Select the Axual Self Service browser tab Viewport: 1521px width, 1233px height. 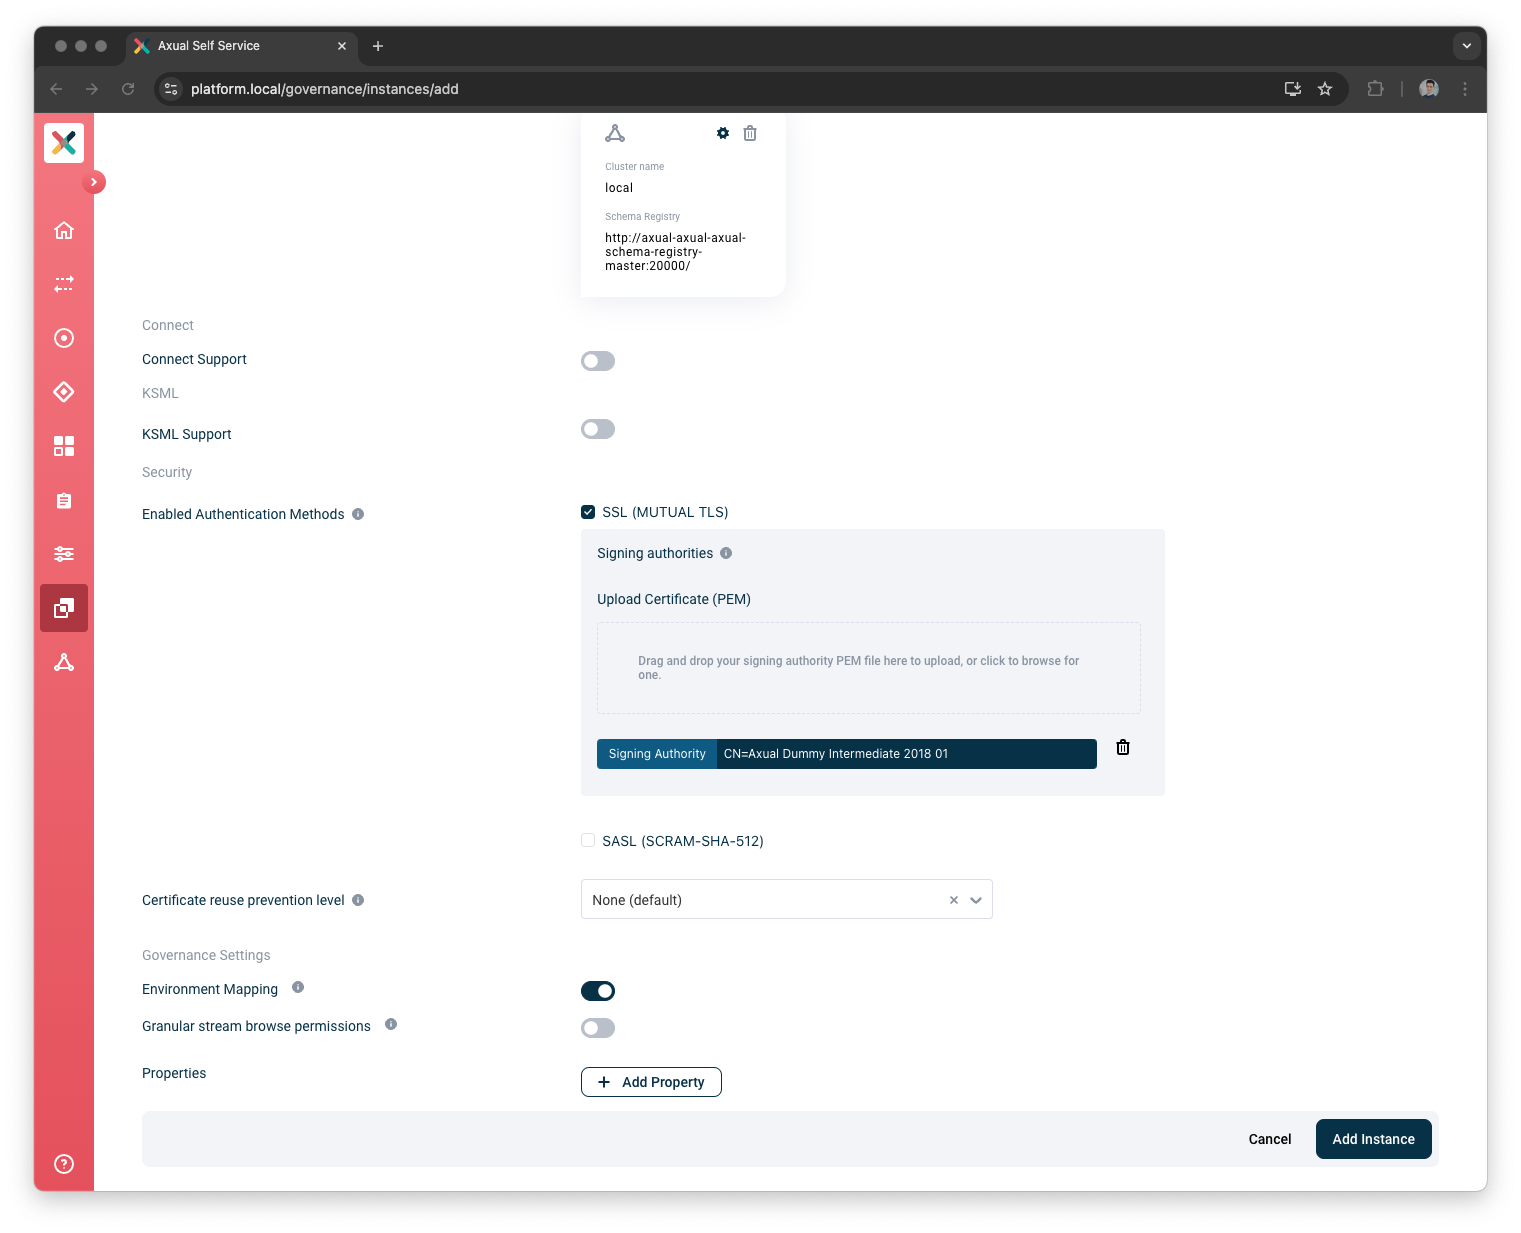(240, 46)
